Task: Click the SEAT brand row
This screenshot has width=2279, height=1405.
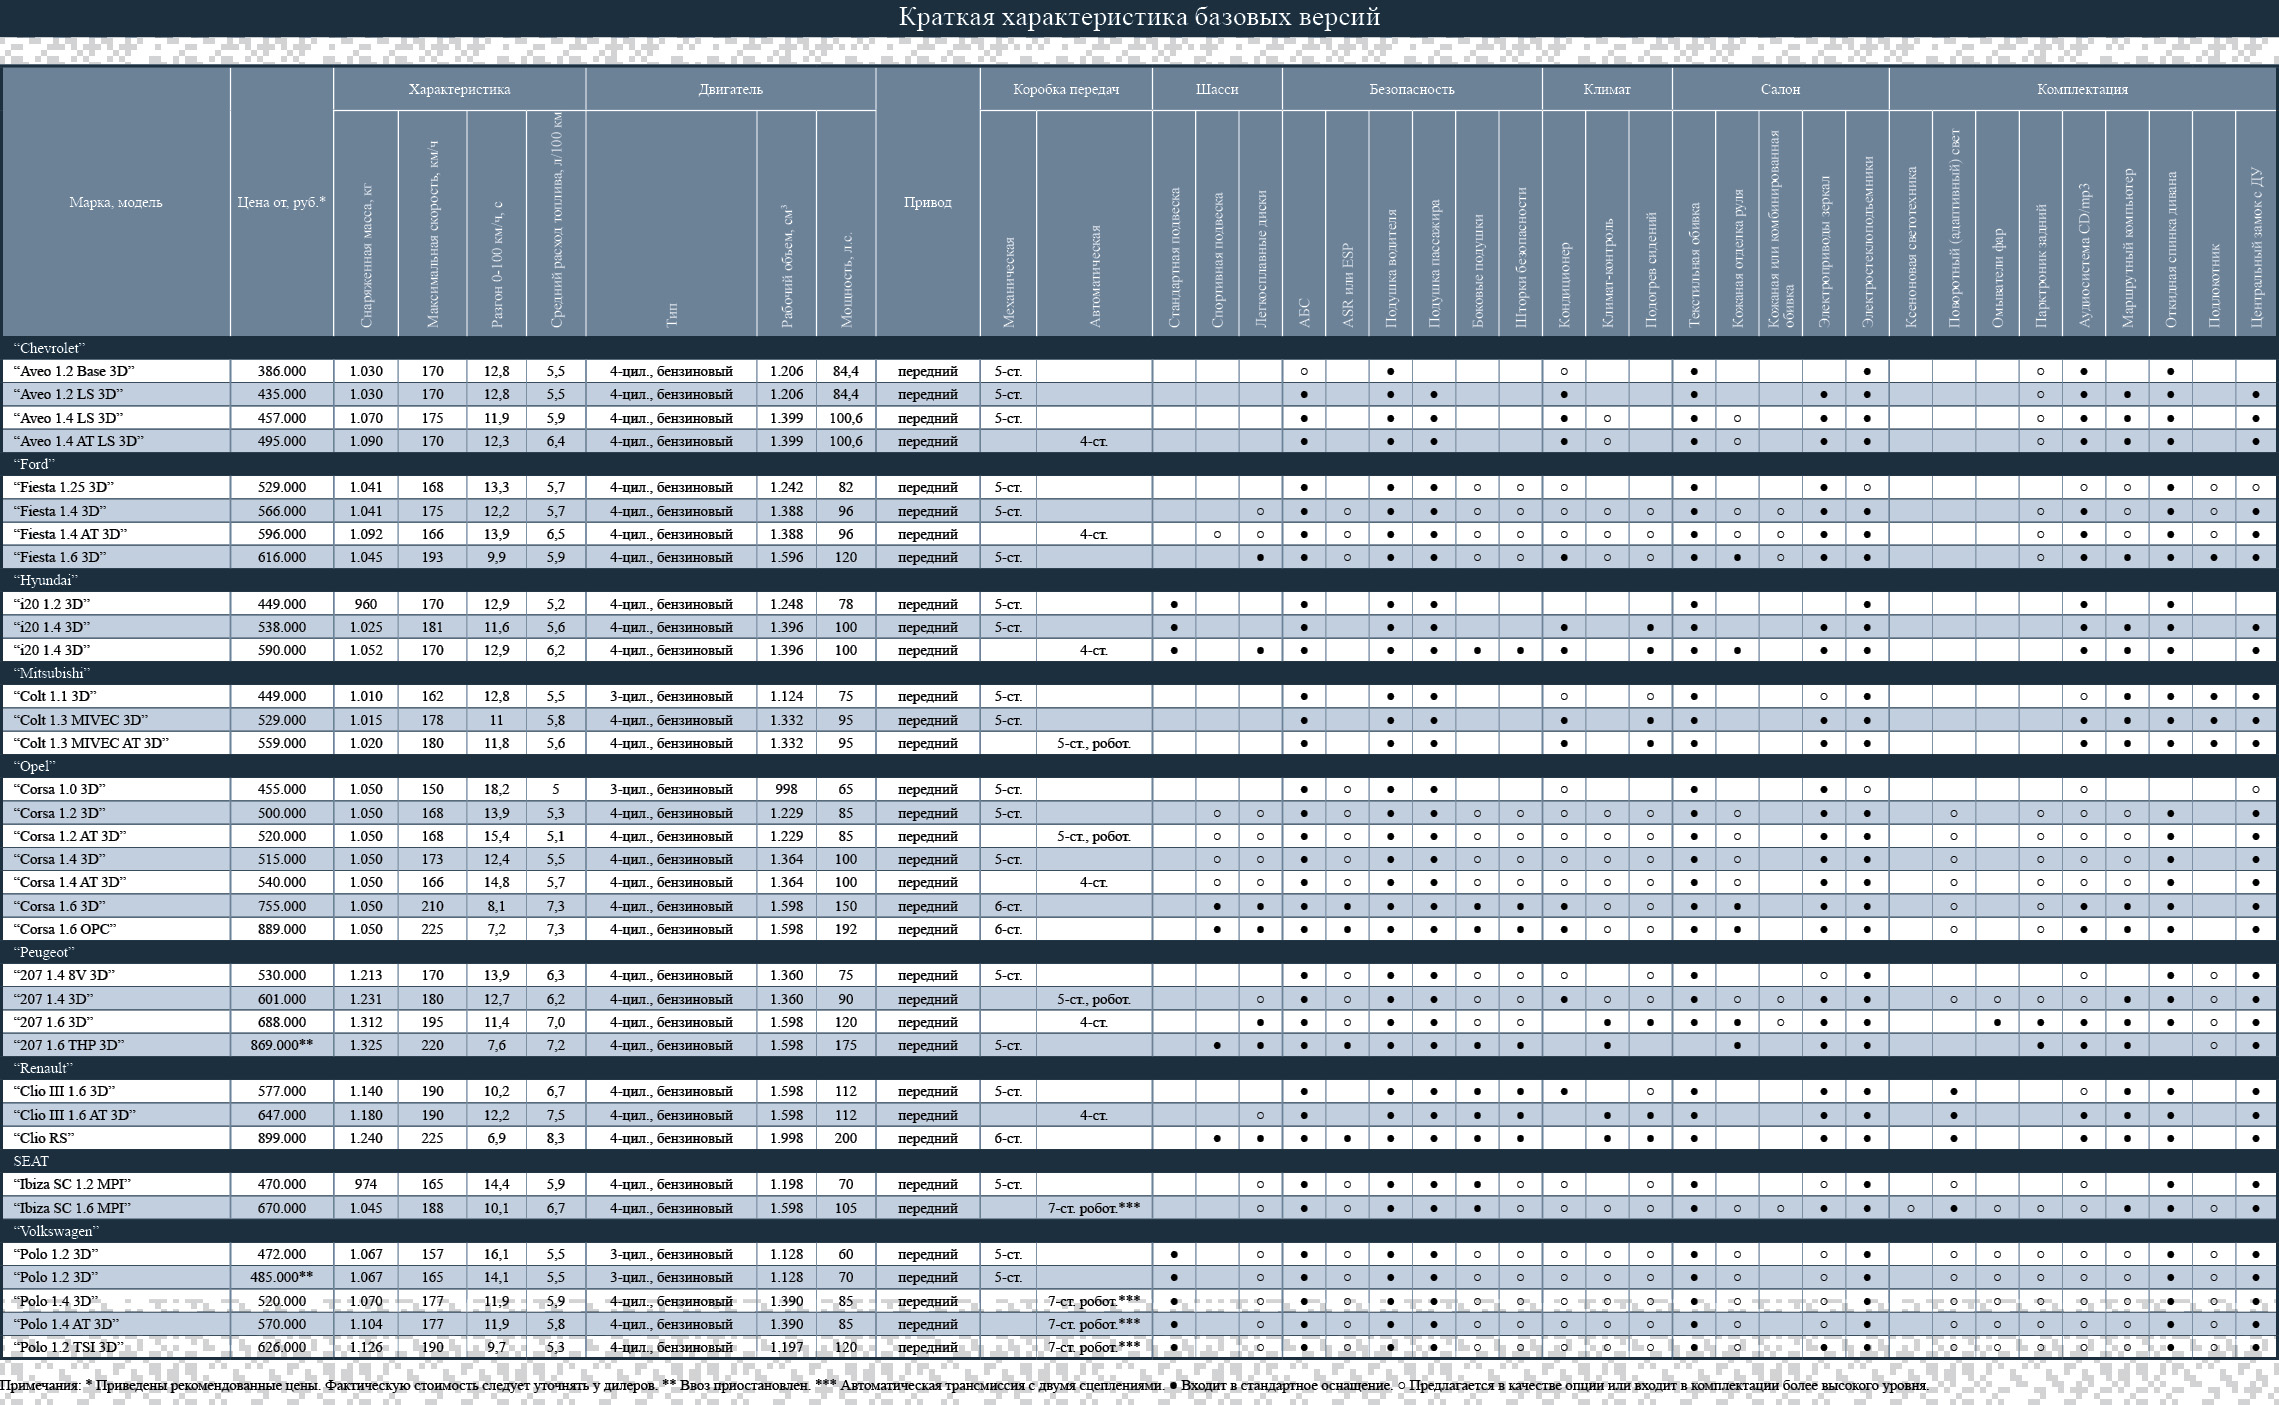Action: tap(1139, 1161)
